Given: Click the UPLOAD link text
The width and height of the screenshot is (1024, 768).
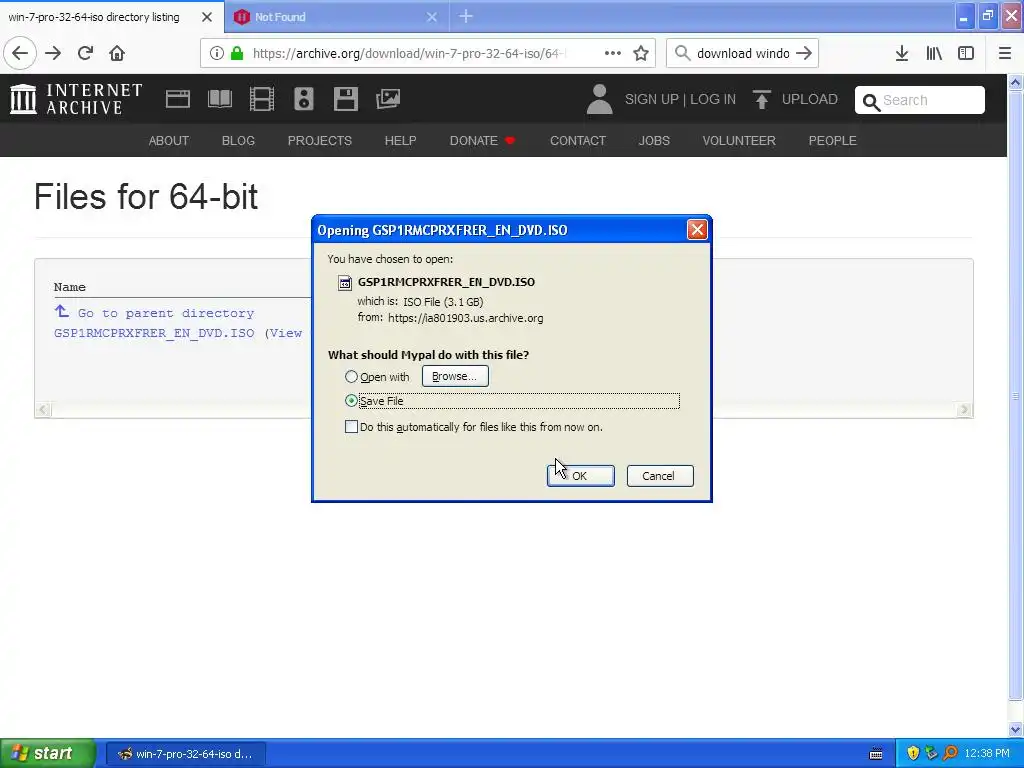Looking at the screenshot, I should point(810,99).
